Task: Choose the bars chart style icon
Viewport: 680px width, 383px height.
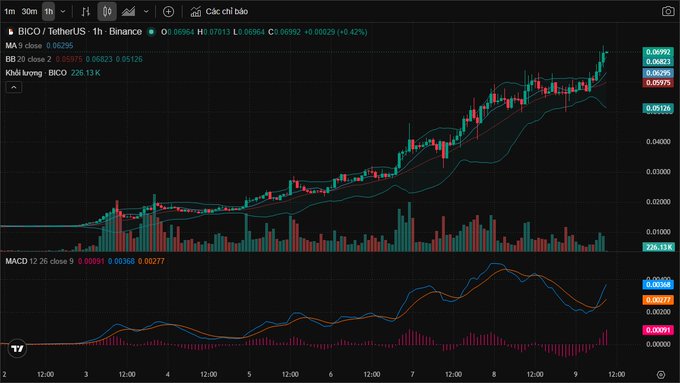Action: coord(85,12)
